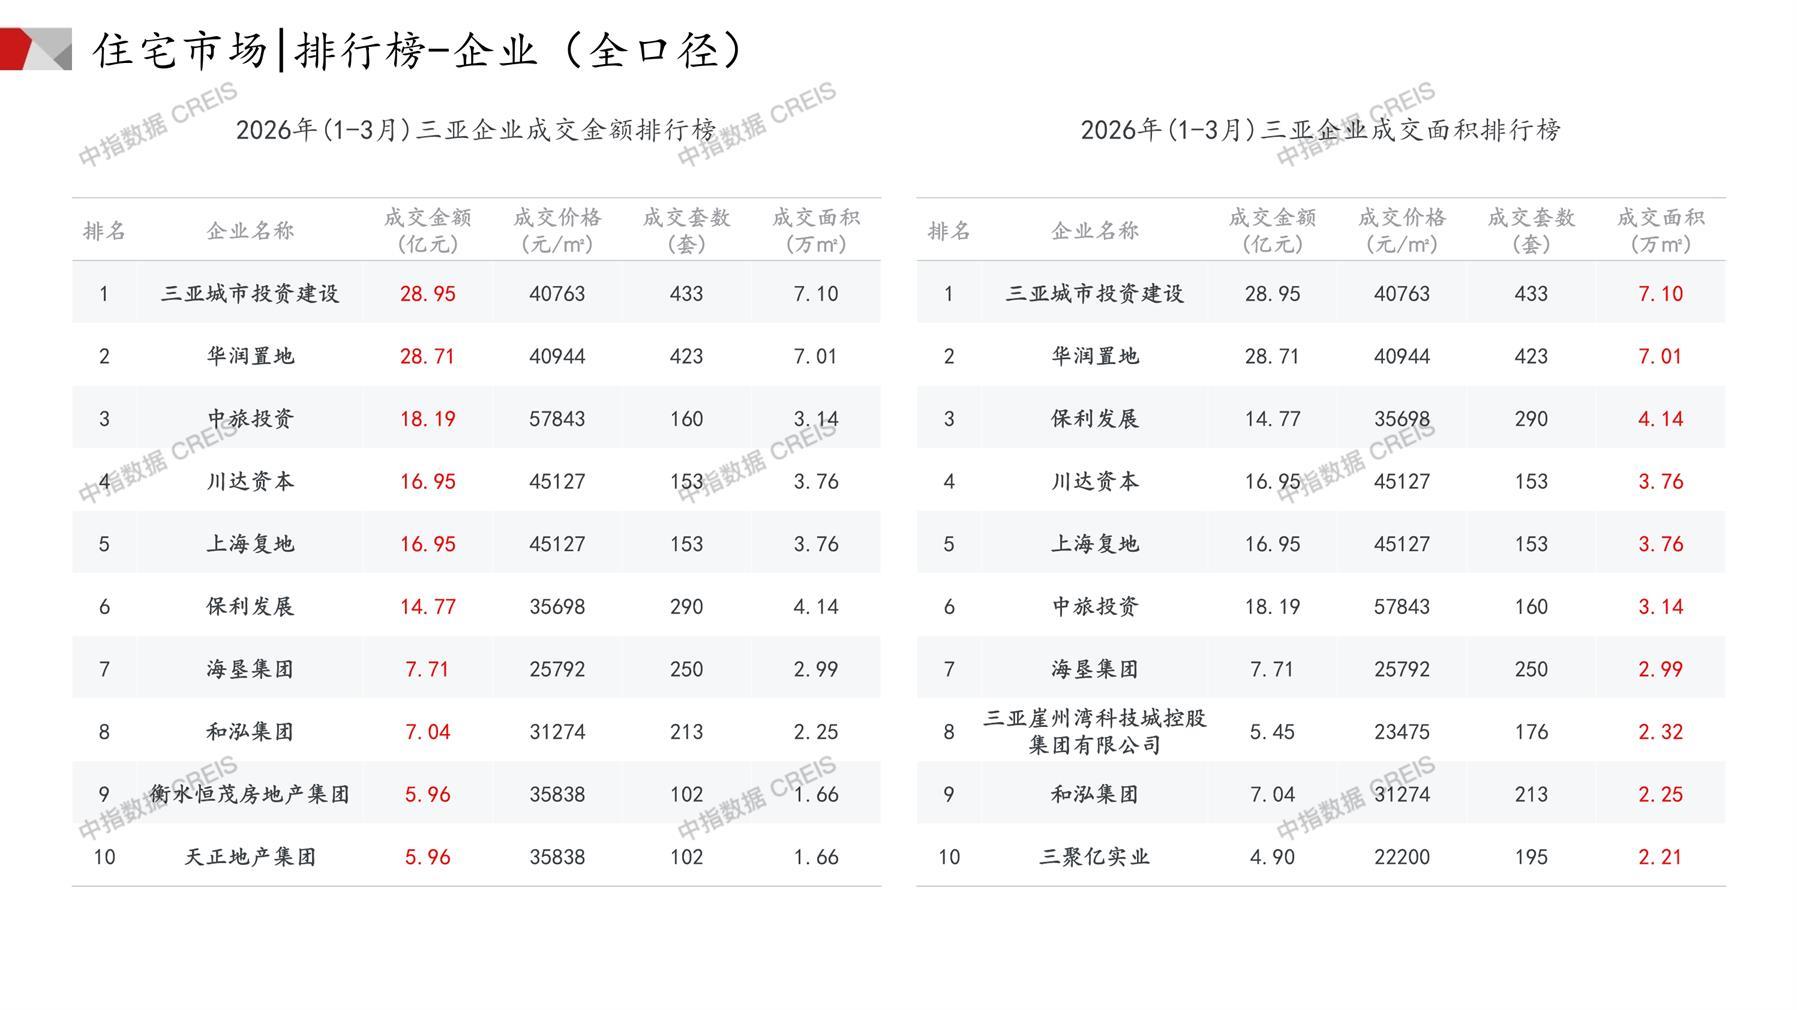1797x1010 pixels.
Task: Click the red area value 2.32
Action: [1660, 732]
